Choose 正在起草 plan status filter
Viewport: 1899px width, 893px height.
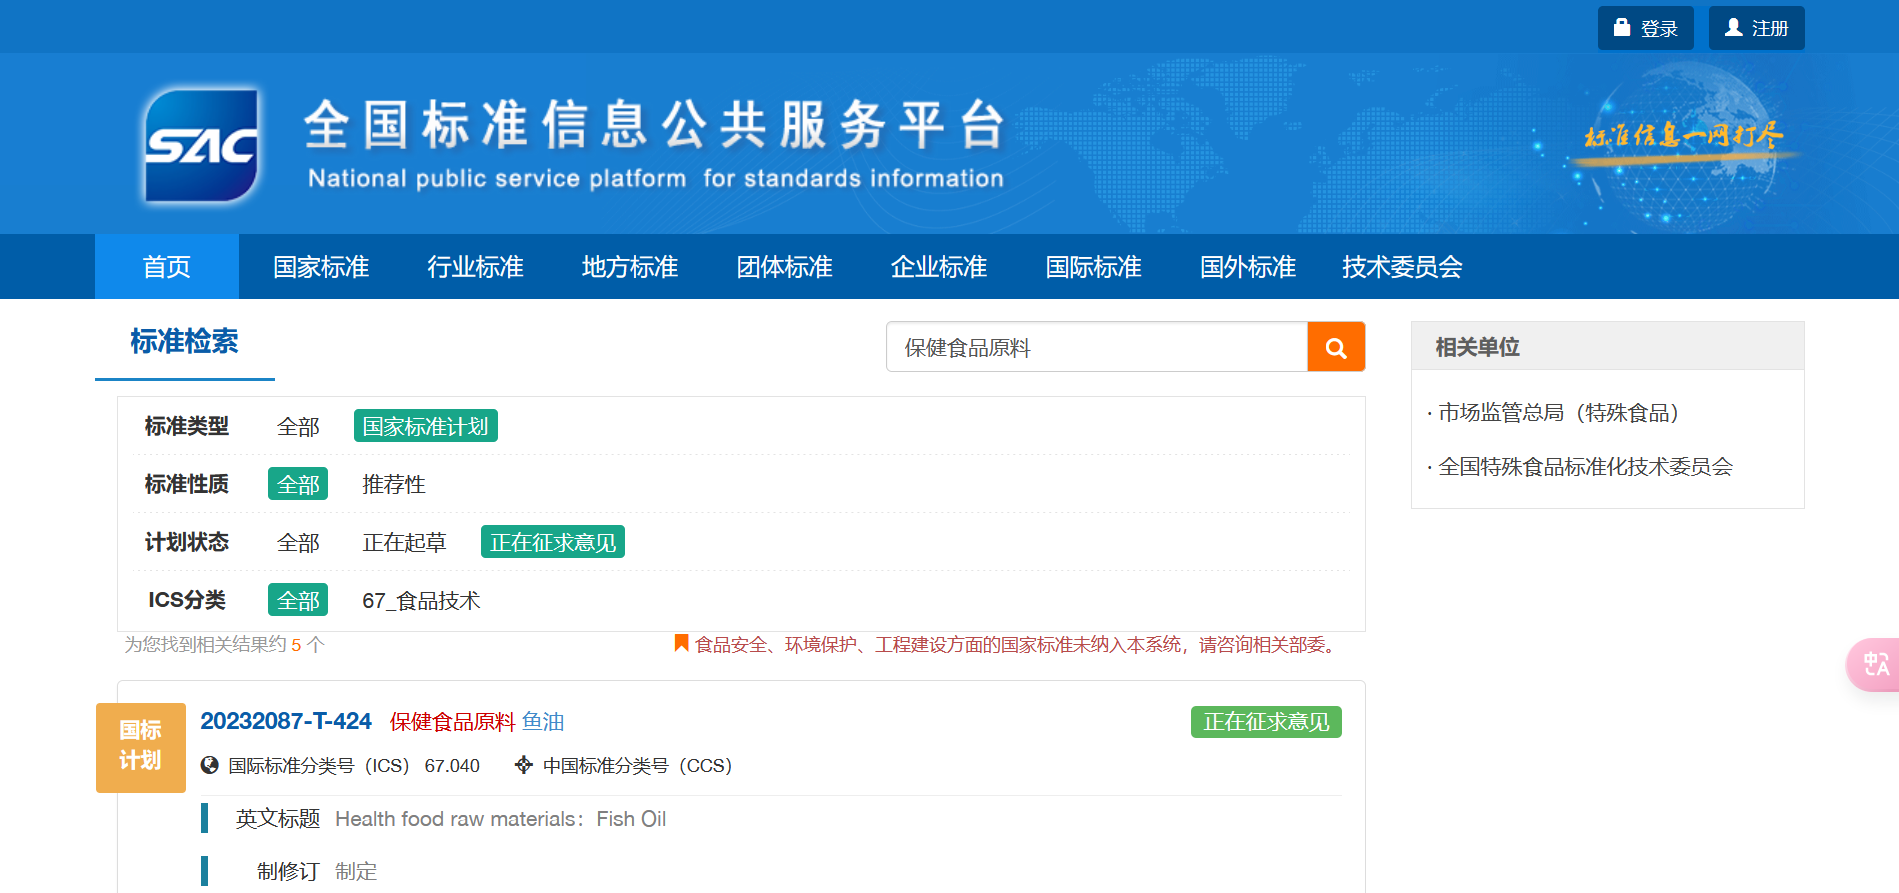[403, 542]
